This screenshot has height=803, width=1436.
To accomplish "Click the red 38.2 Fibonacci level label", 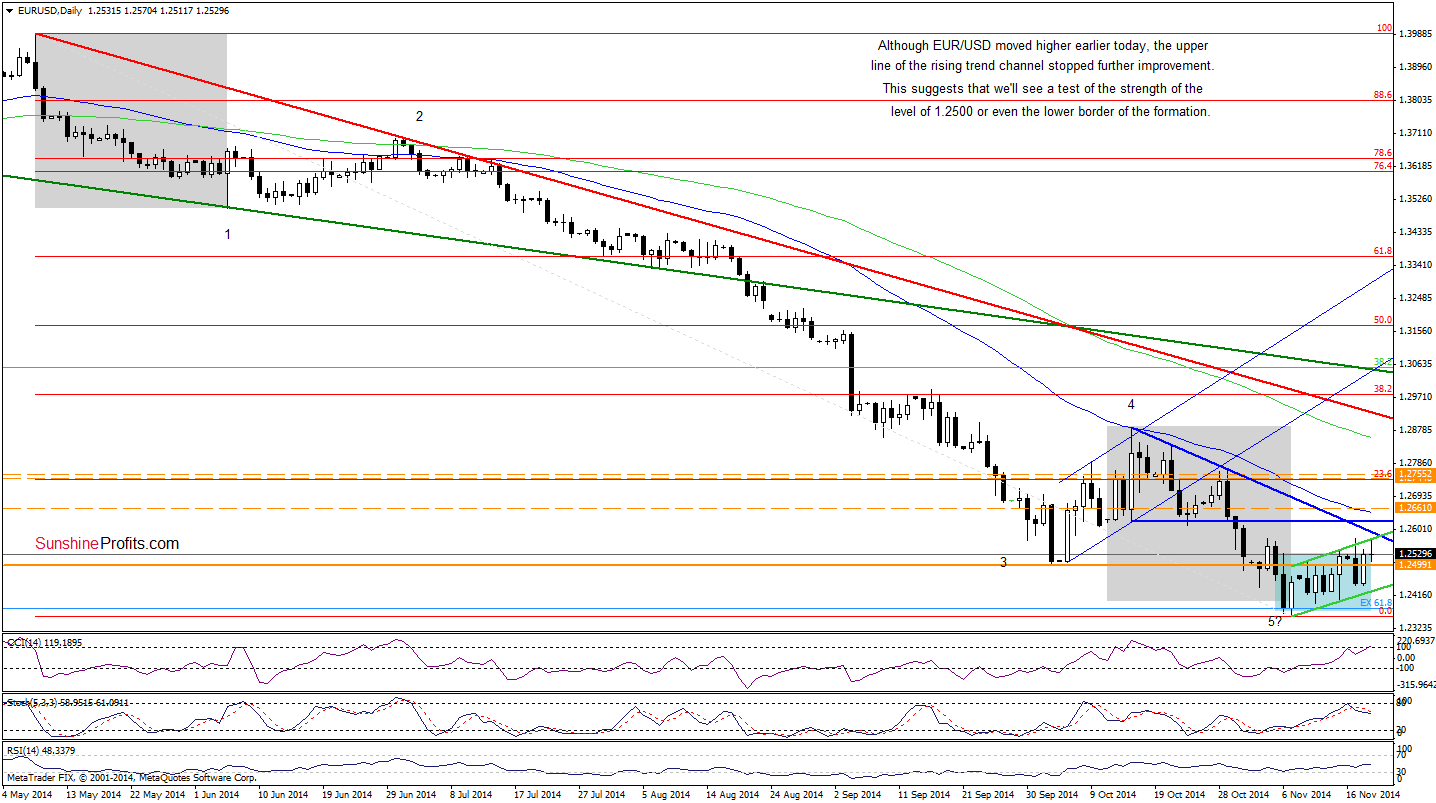I will pyautogui.click(x=1383, y=389).
